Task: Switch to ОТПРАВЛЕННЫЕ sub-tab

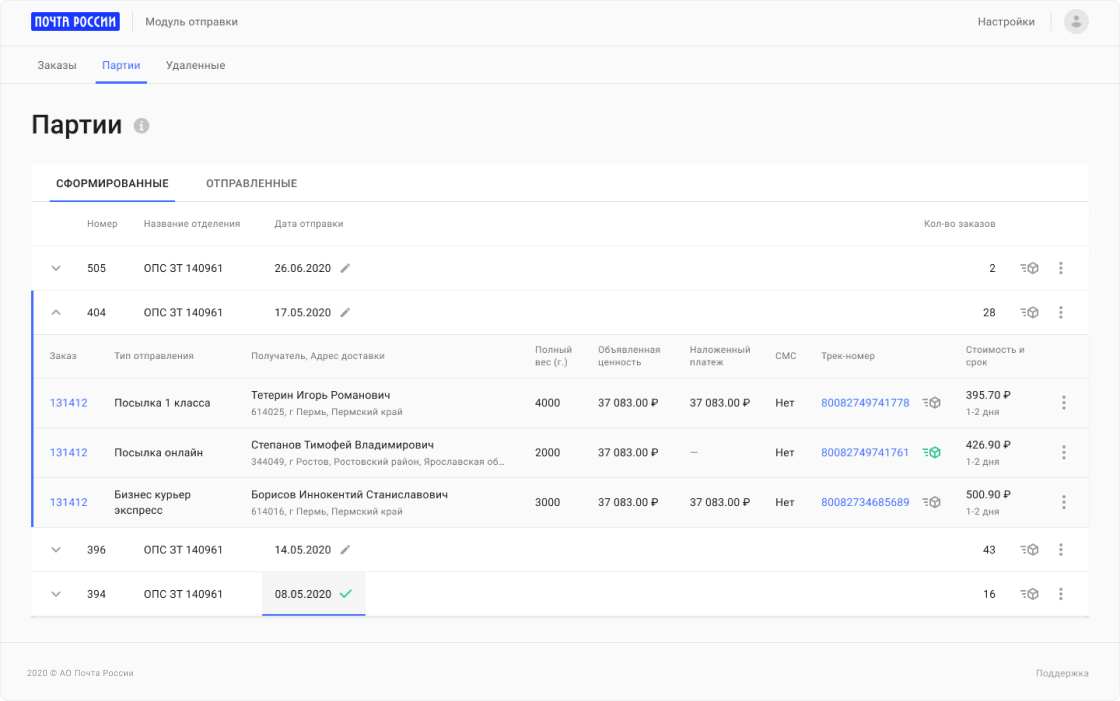Action: (251, 184)
